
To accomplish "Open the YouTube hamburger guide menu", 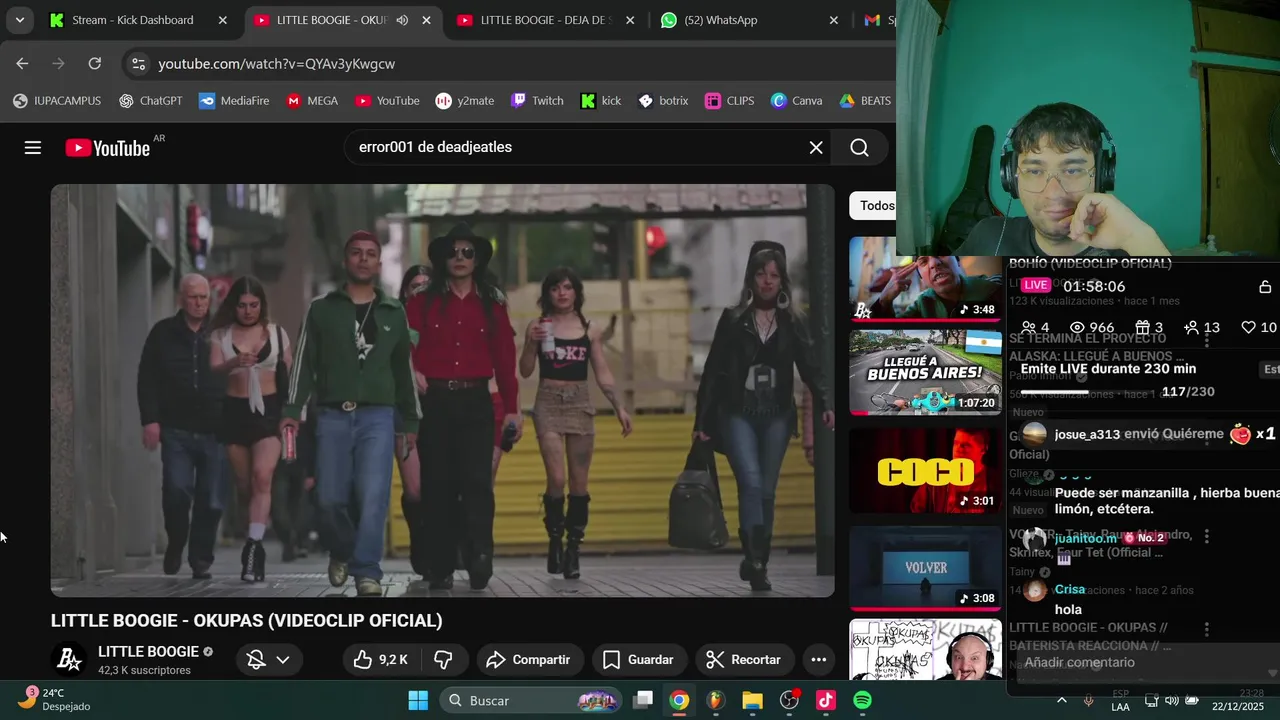I will click(x=33, y=148).
